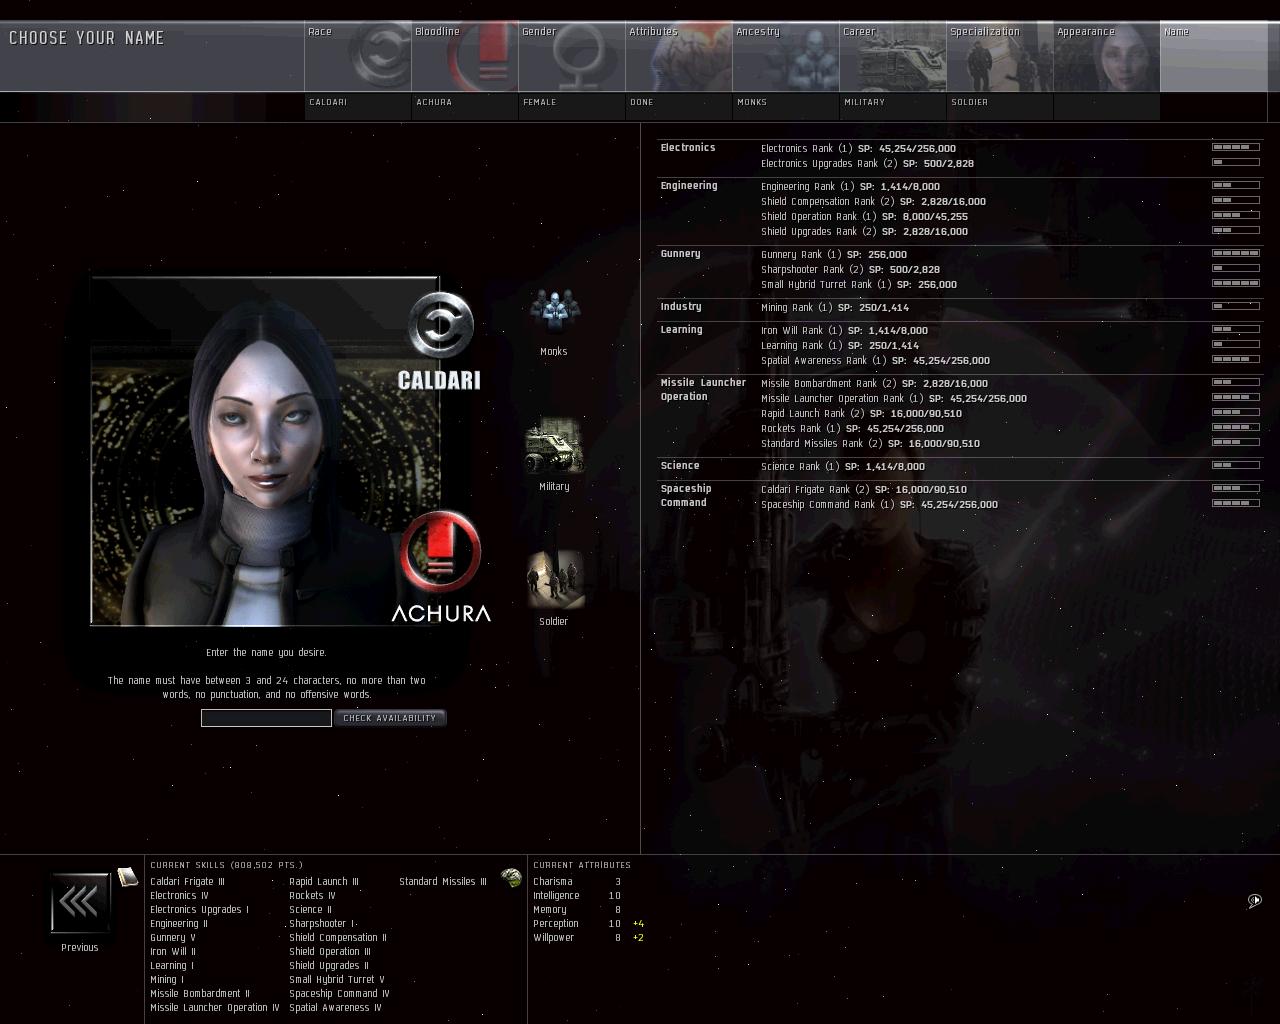
Task: Click the Engineering skill group heading
Action: point(689,186)
